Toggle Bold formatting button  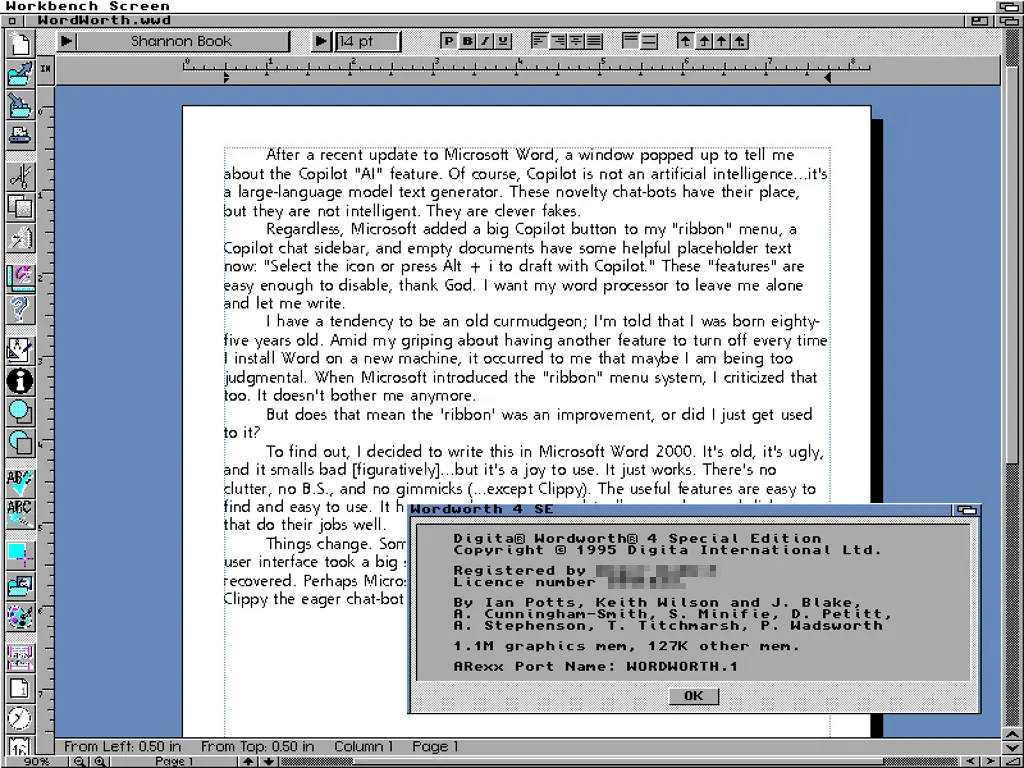point(467,41)
